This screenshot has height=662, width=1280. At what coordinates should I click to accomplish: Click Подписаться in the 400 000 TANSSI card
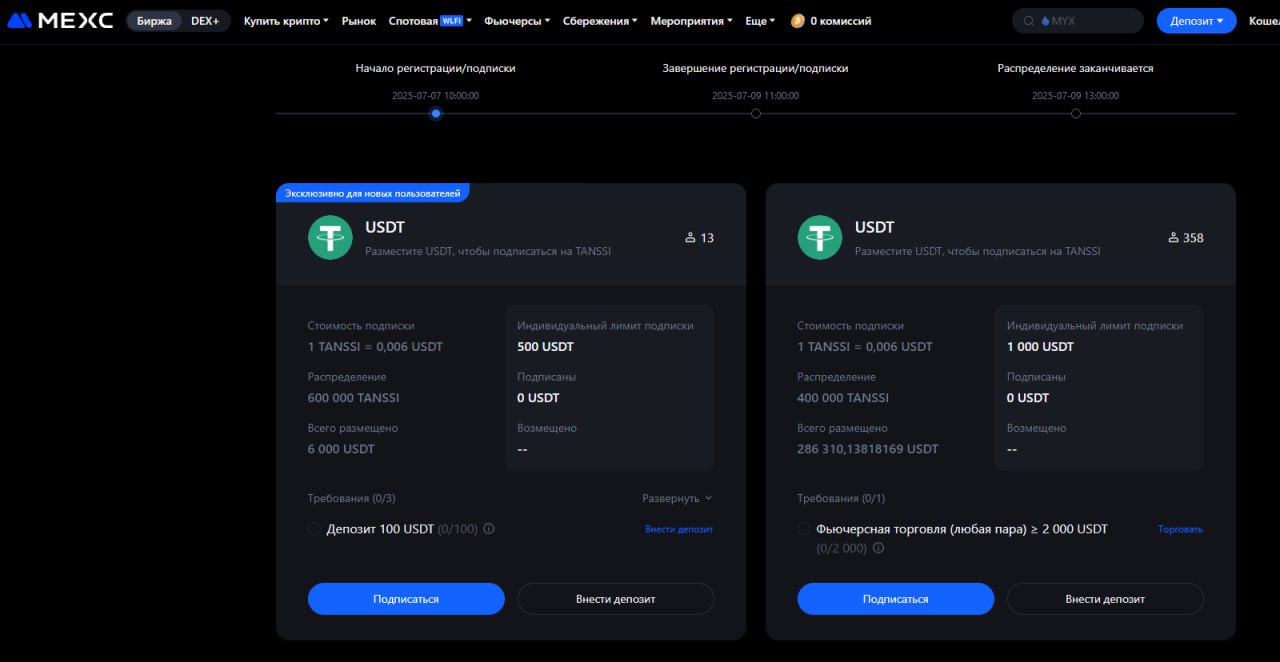coord(896,599)
